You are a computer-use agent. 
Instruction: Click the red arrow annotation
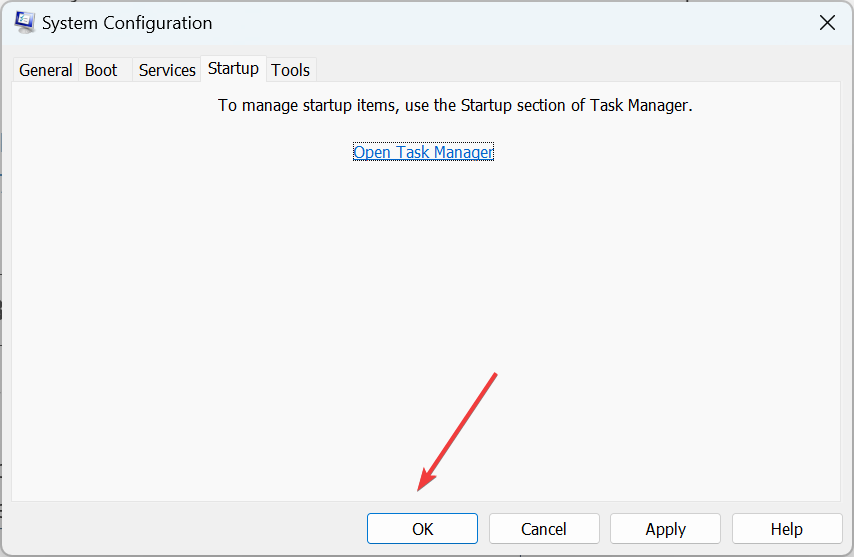click(x=457, y=432)
